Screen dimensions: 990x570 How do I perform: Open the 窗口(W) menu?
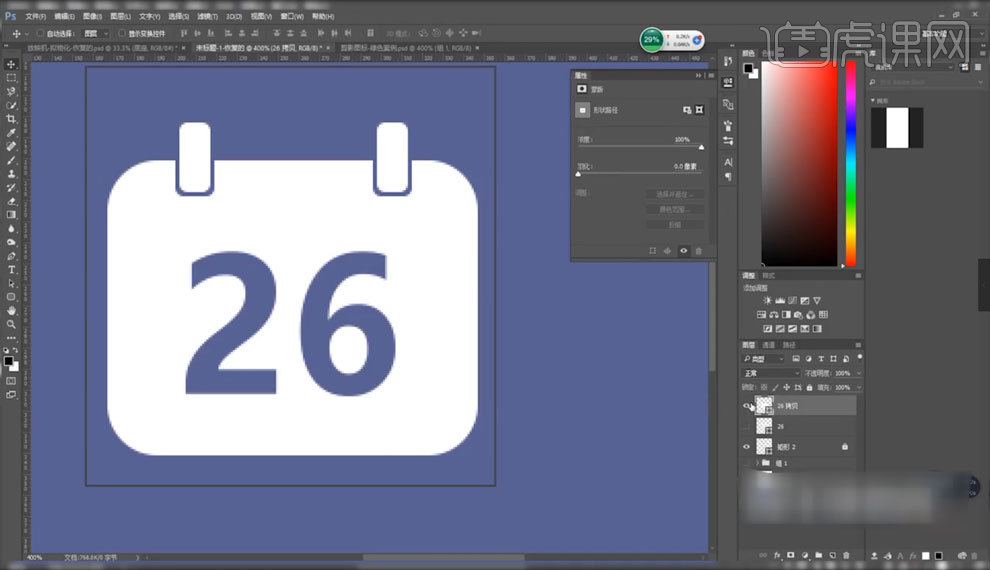(292, 16)
